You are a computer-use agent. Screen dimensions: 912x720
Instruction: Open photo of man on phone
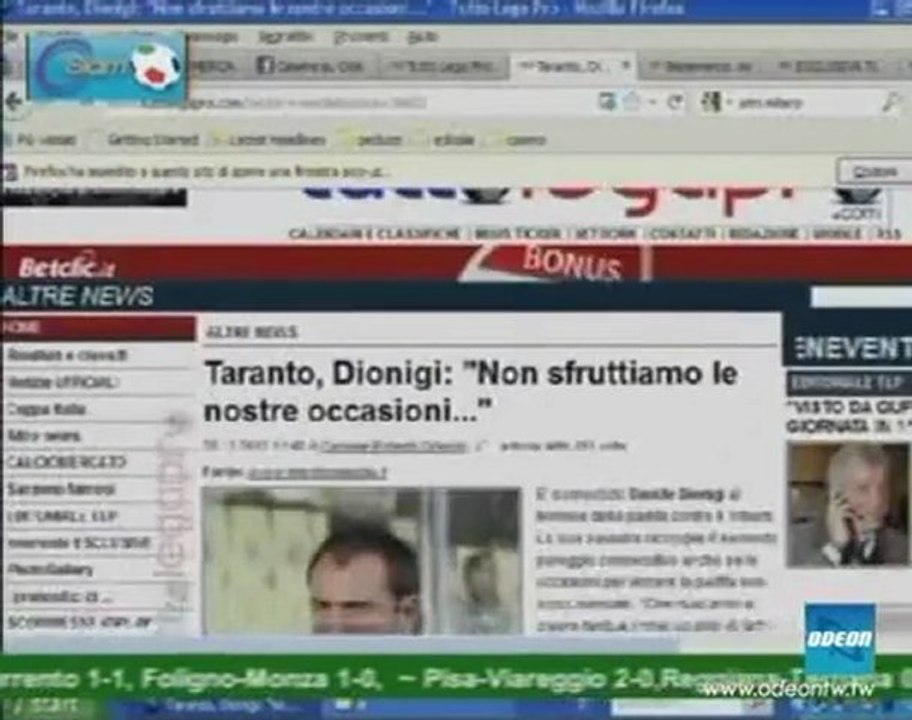848,504
